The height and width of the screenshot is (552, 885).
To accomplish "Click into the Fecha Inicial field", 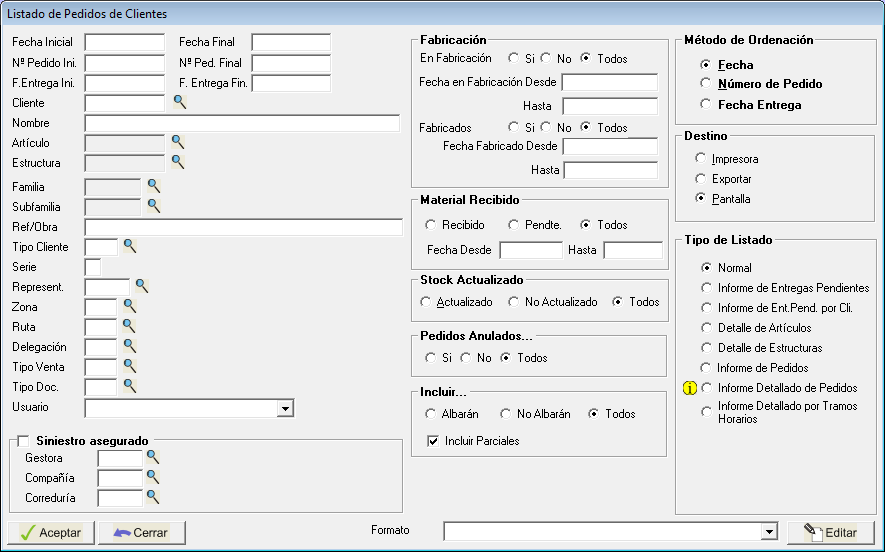I will click(125, 42).
